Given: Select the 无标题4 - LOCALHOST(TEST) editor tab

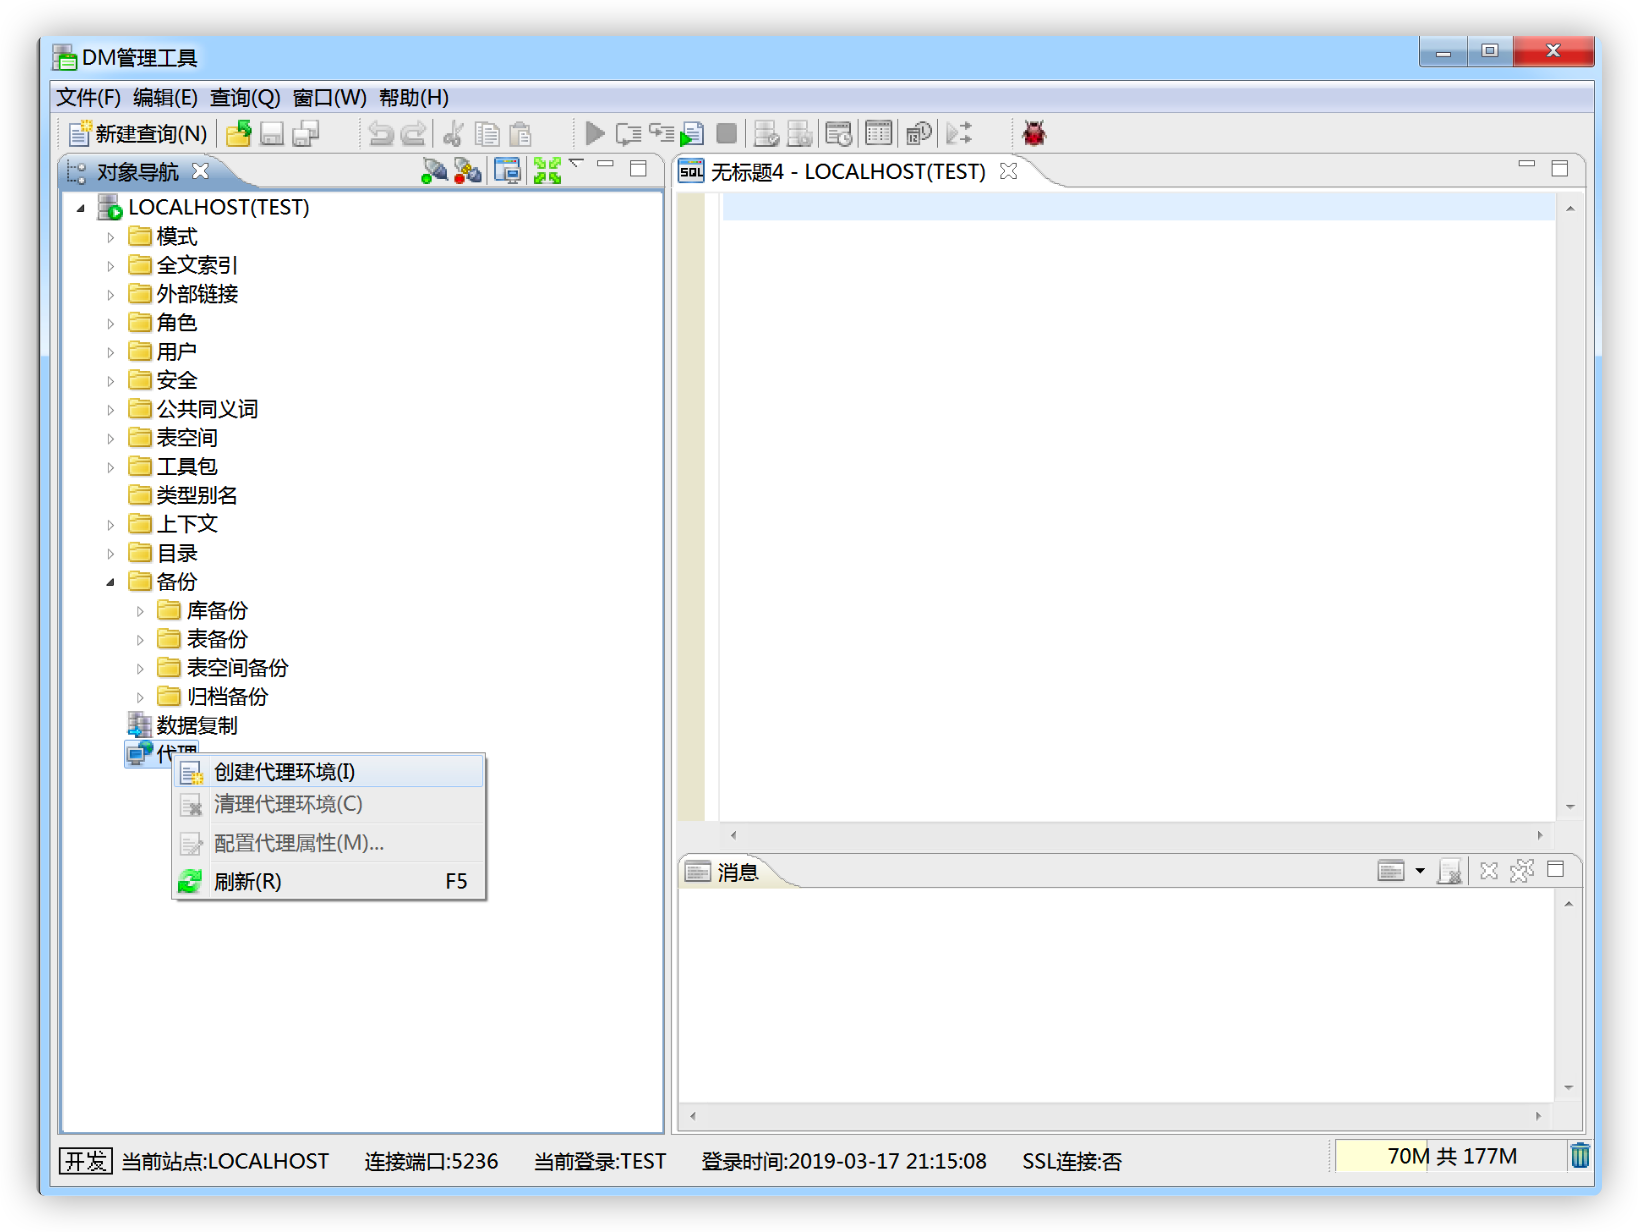Looking at the screenshot, I should pyautogui.click(x=848, y=172).
